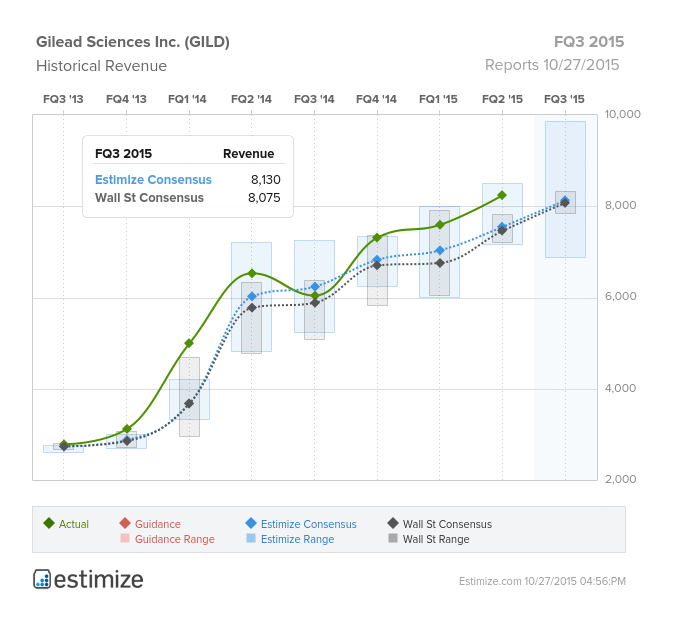Click the 2,000 y-axis label
This screenshot has height=620, width=675.
pos(620,479)
